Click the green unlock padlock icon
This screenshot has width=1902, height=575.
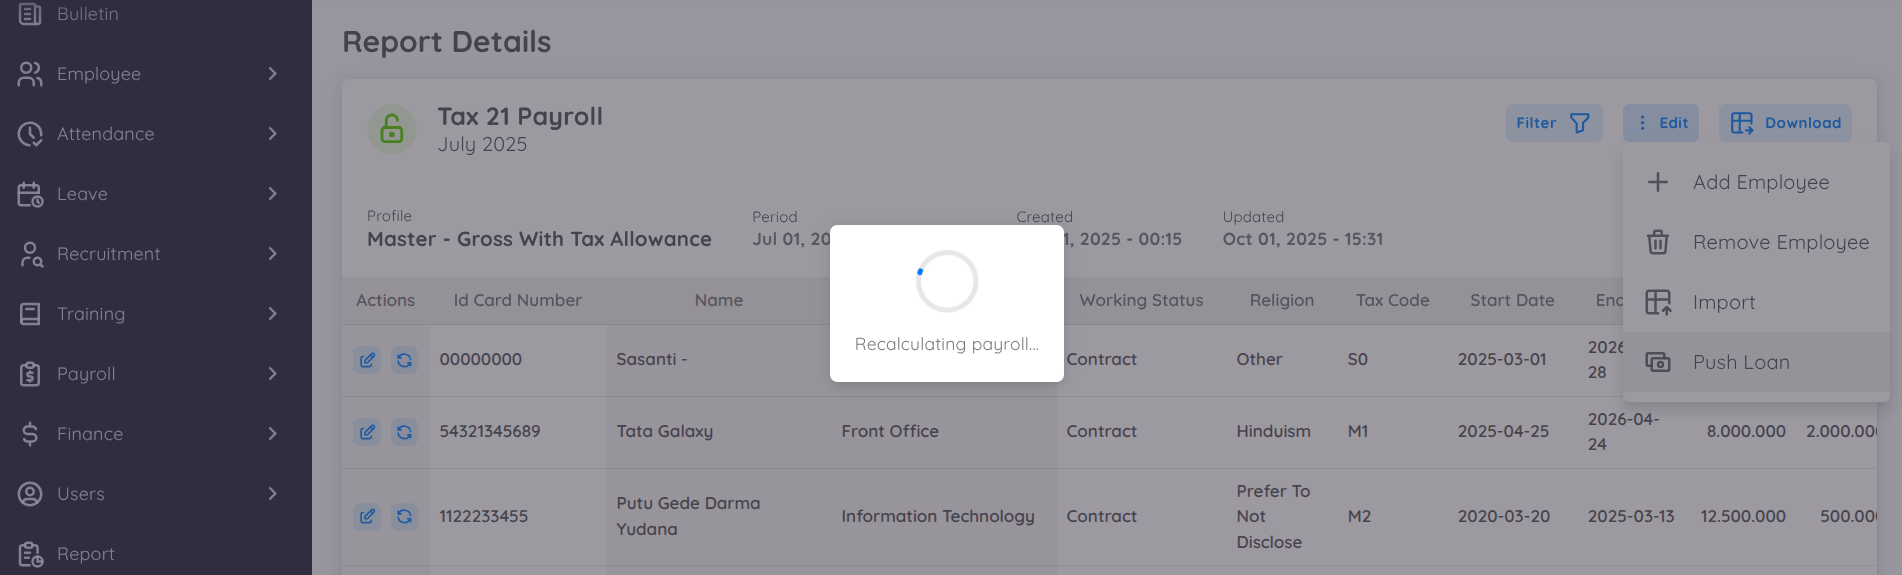392,129
